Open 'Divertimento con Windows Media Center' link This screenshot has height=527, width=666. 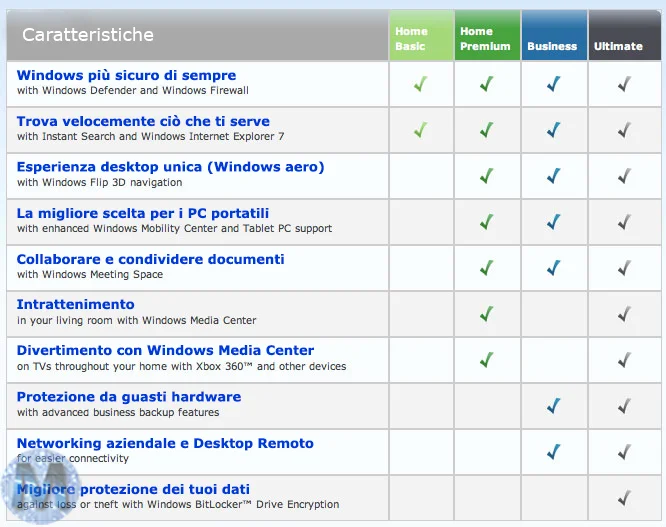165,350
